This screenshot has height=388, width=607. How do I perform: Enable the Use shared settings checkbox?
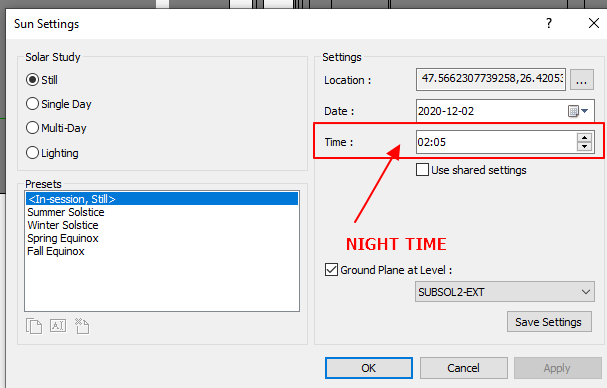tap(422, 170)
